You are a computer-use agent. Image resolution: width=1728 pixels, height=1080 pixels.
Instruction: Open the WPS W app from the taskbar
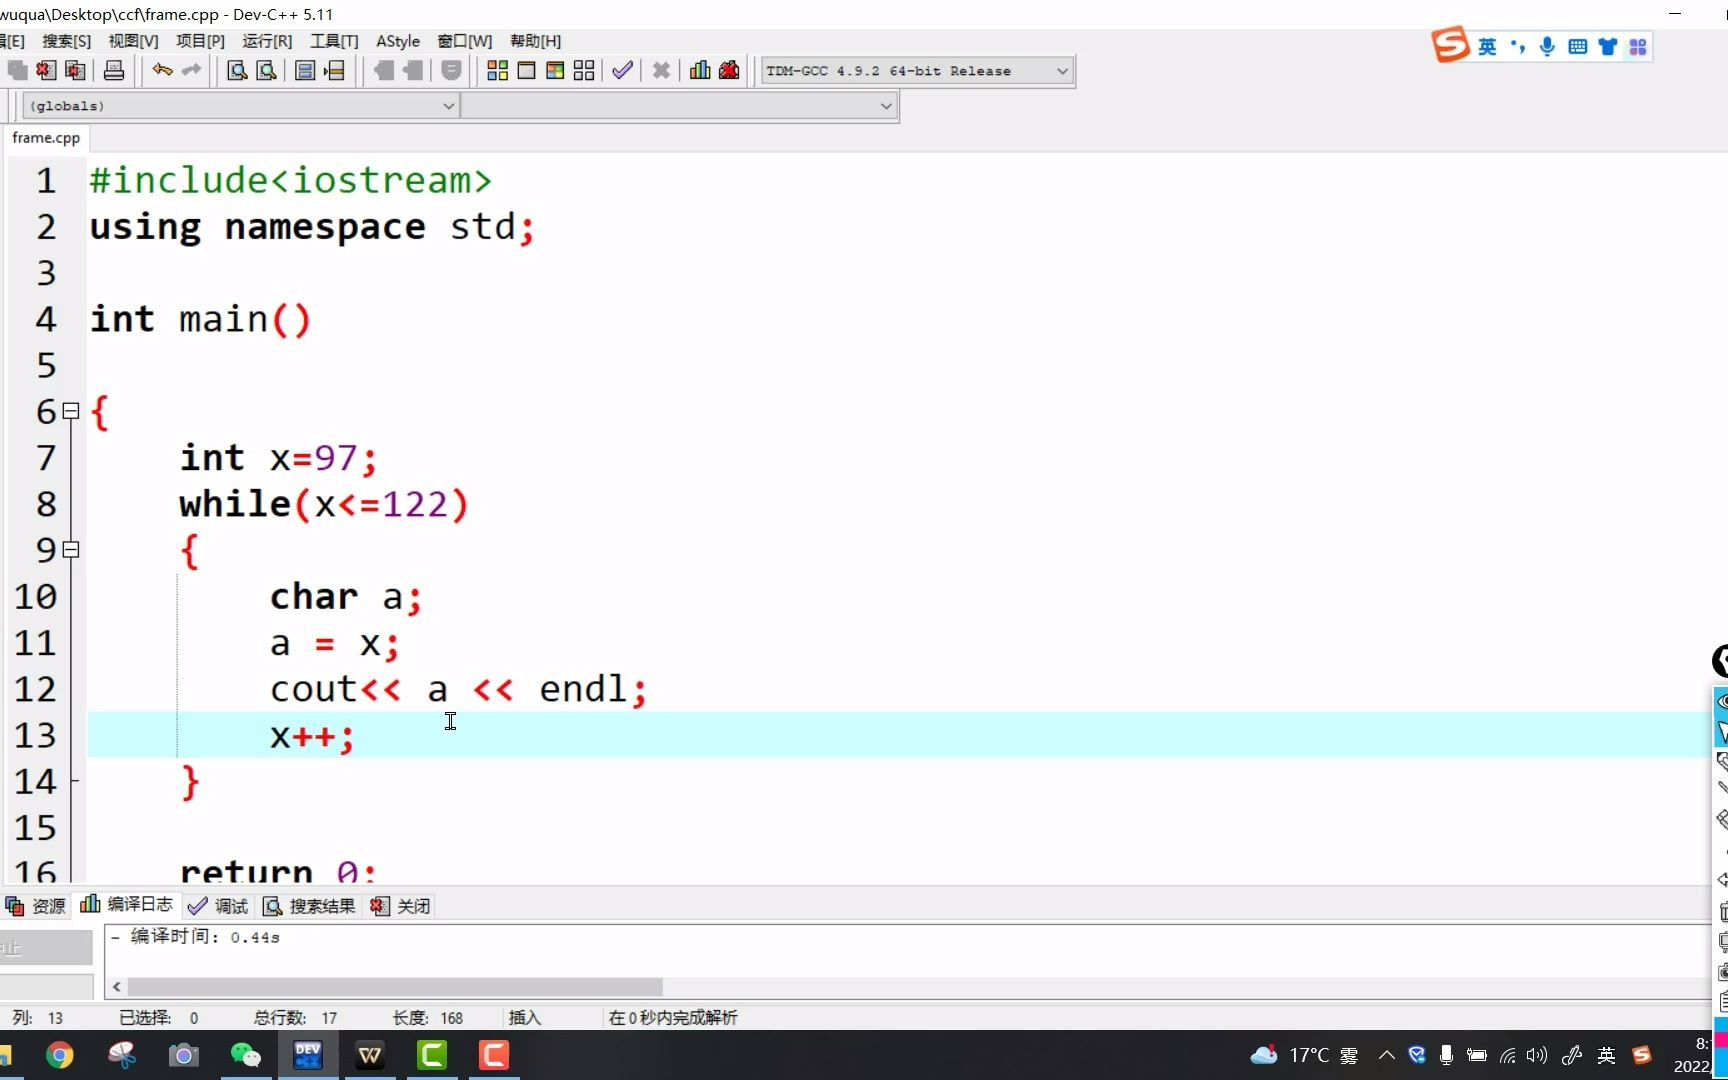coord(370,1055)
